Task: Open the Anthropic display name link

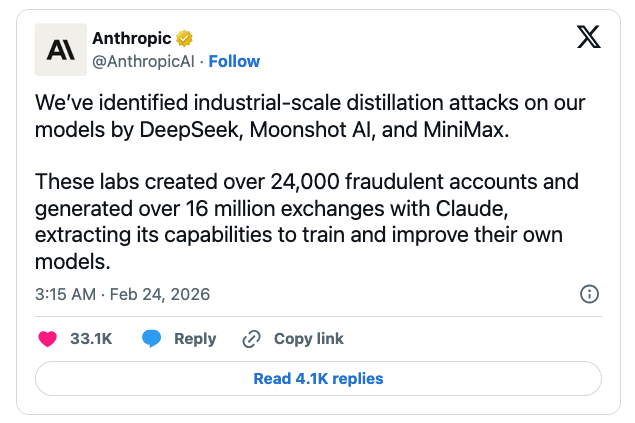Action: click(x=131, y=38)
